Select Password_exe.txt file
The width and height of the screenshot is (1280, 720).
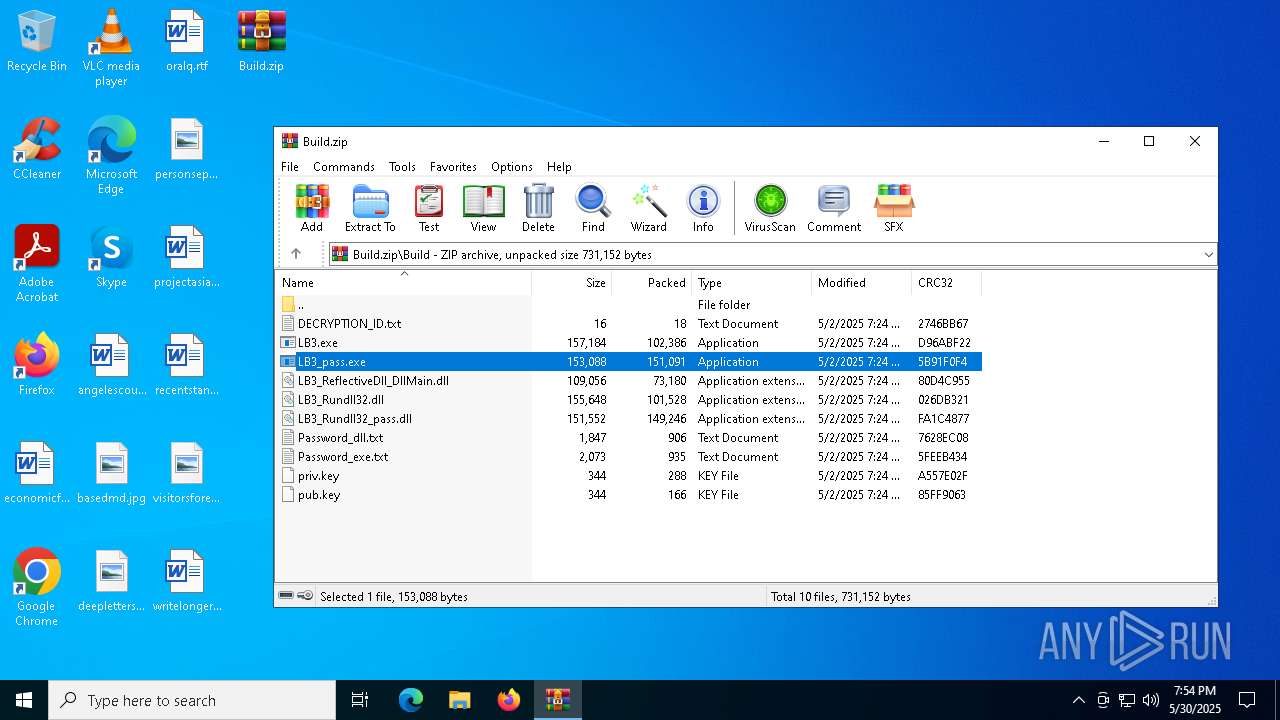629,457
